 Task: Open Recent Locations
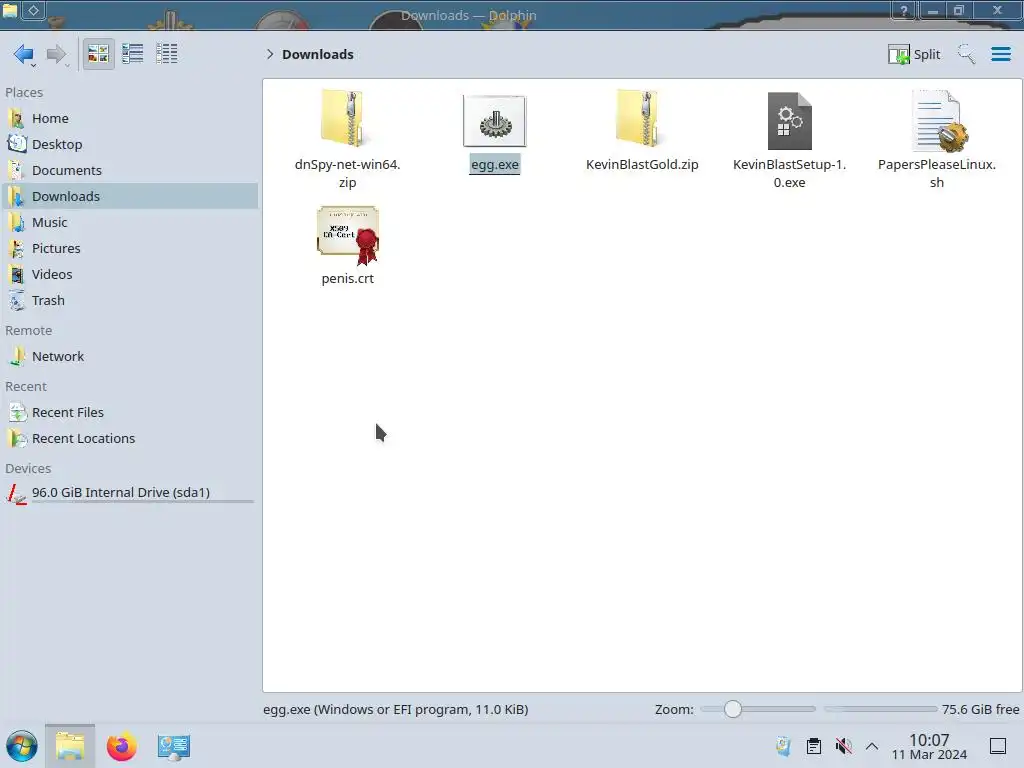(130, 439)
